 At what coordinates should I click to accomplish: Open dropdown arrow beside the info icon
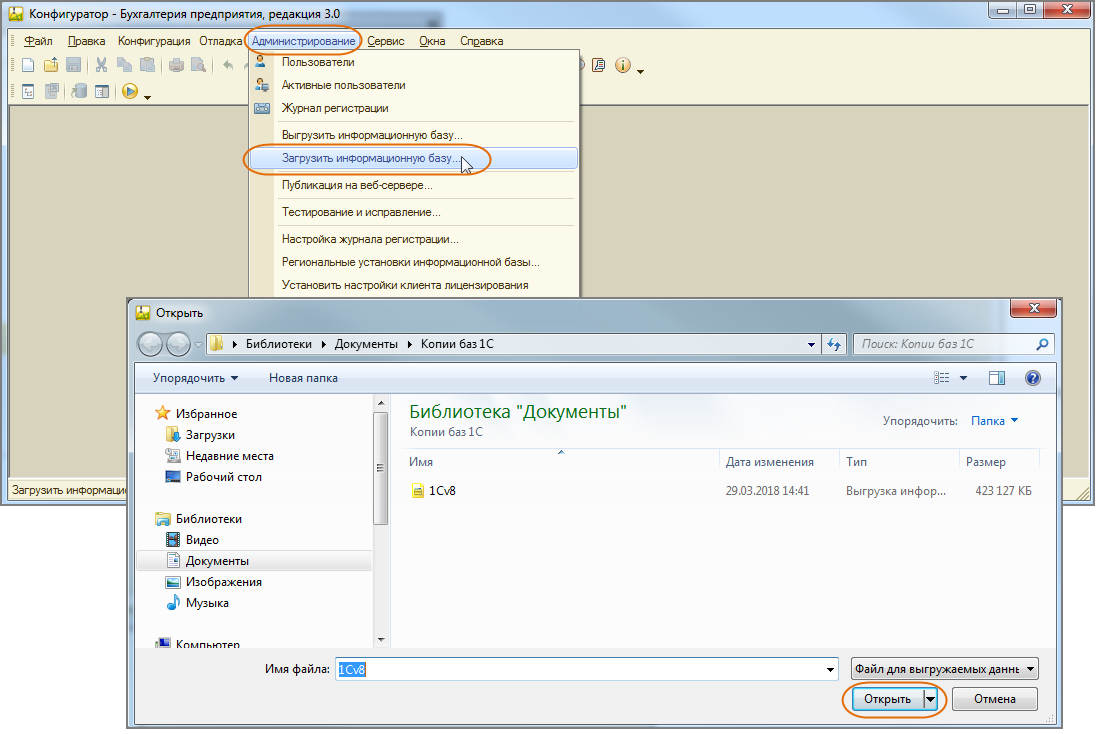640,71
